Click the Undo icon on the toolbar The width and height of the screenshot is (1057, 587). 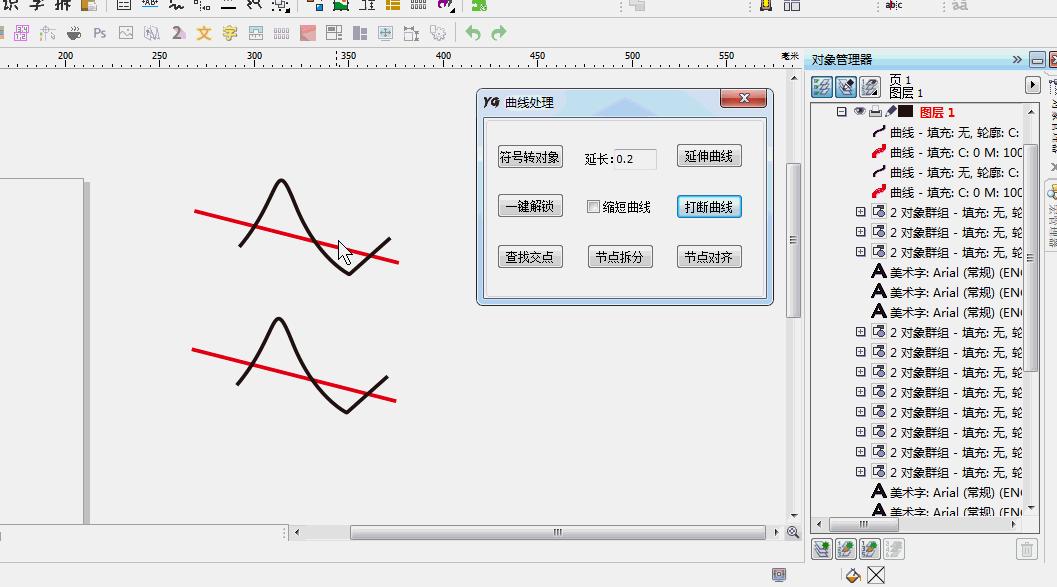tap(472, 32)
